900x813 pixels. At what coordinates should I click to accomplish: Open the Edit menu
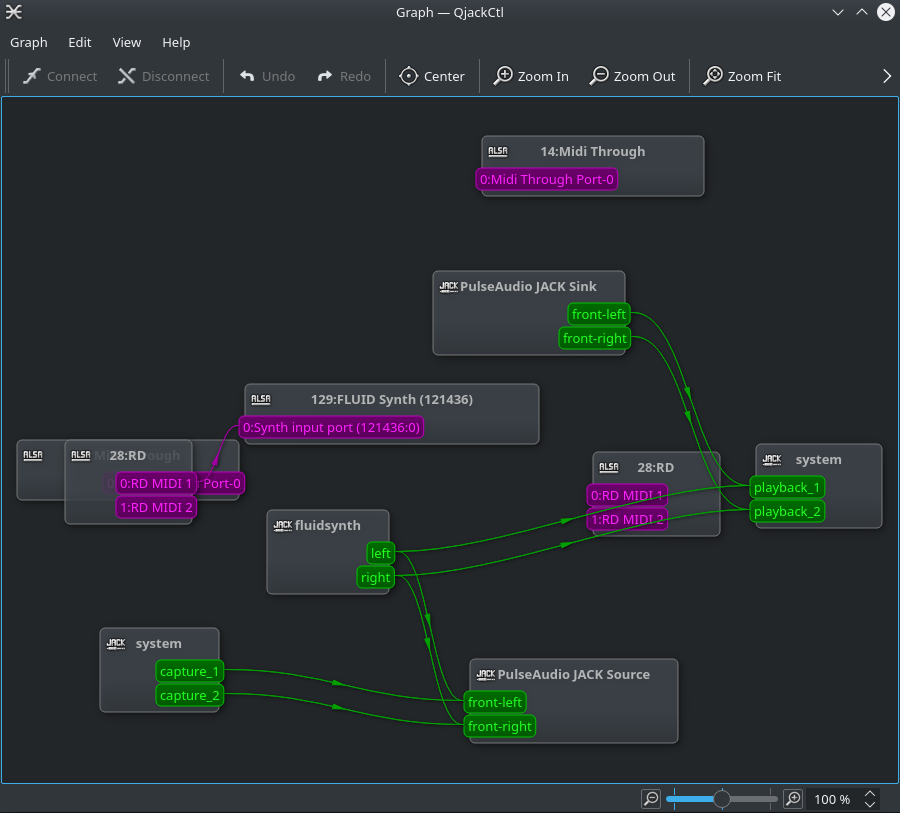coord(80,42)
